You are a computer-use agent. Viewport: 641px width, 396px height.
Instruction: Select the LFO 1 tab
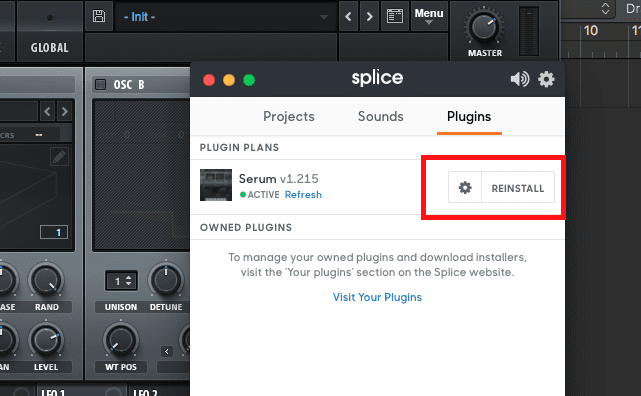tap(53, 392)
